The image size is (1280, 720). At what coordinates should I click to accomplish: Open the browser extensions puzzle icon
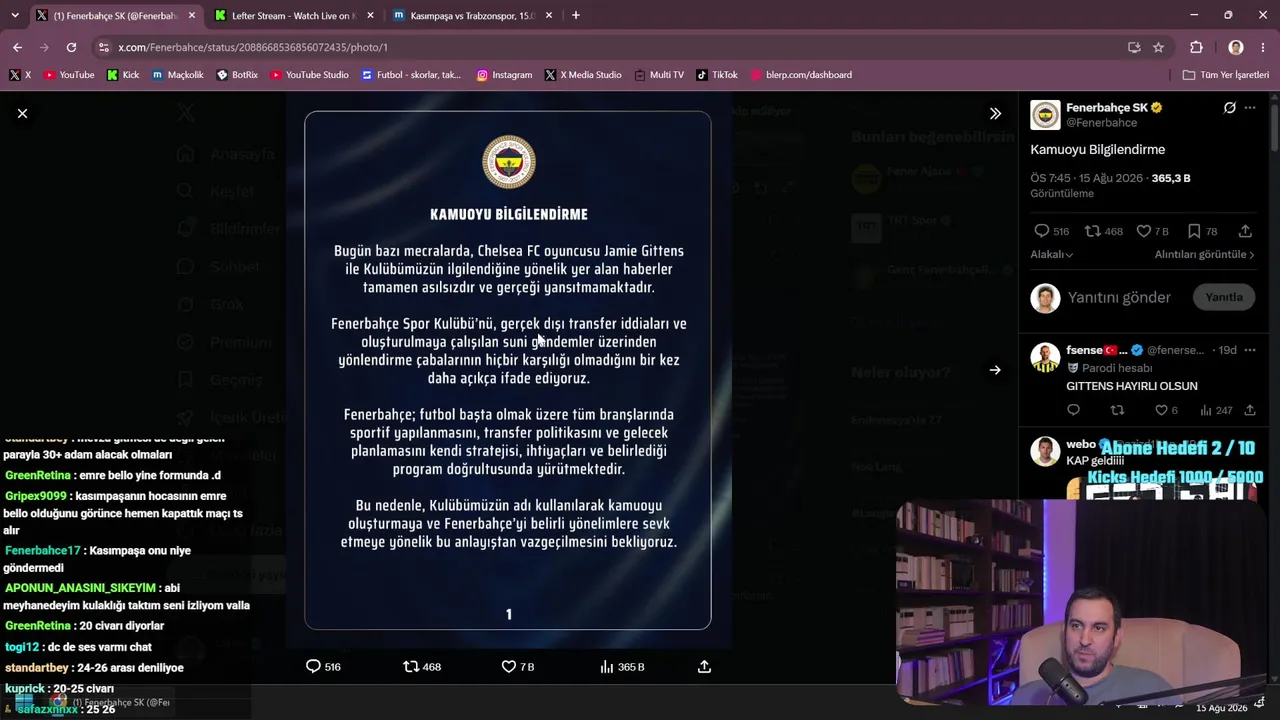1196,47
